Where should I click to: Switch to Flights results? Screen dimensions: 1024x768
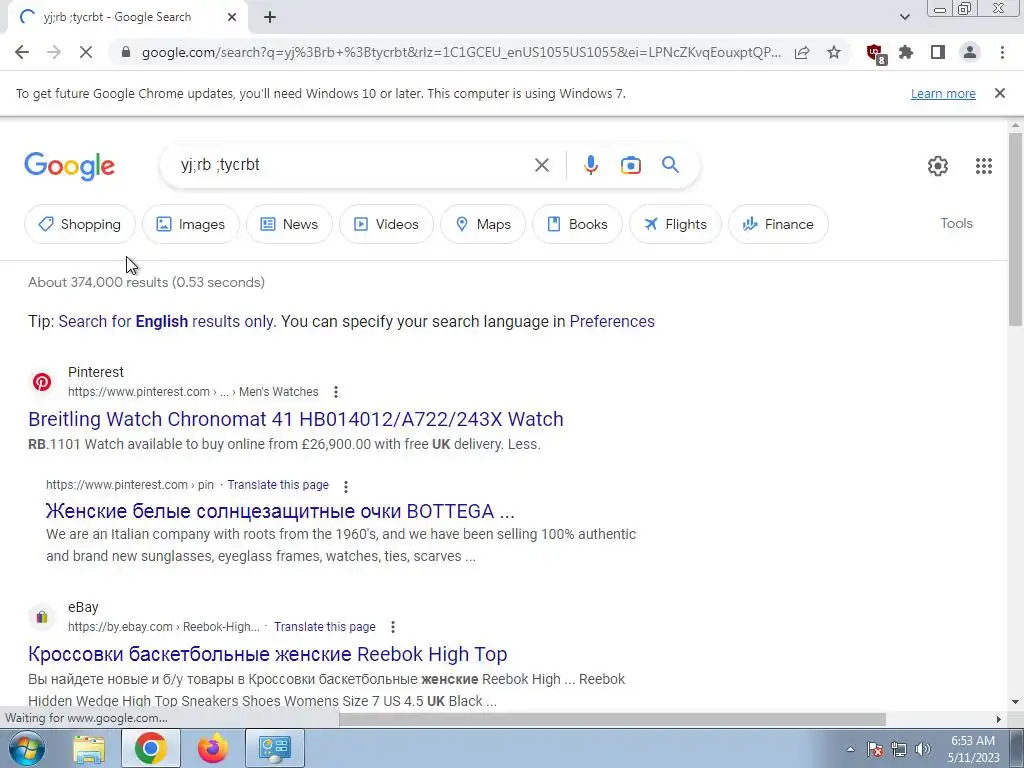[x=675, y=224]
